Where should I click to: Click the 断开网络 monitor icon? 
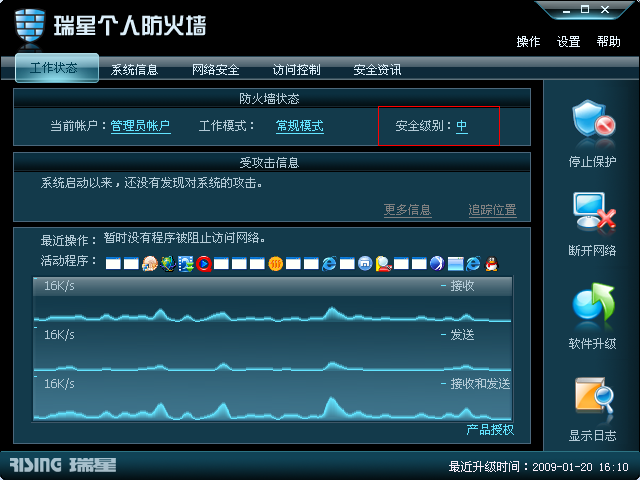(594, 212)
